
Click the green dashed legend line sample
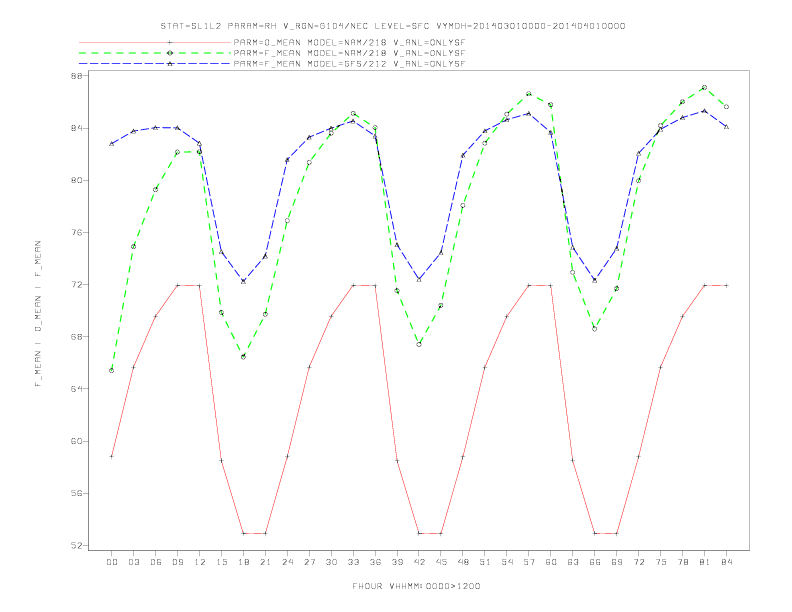pos(155,53)
